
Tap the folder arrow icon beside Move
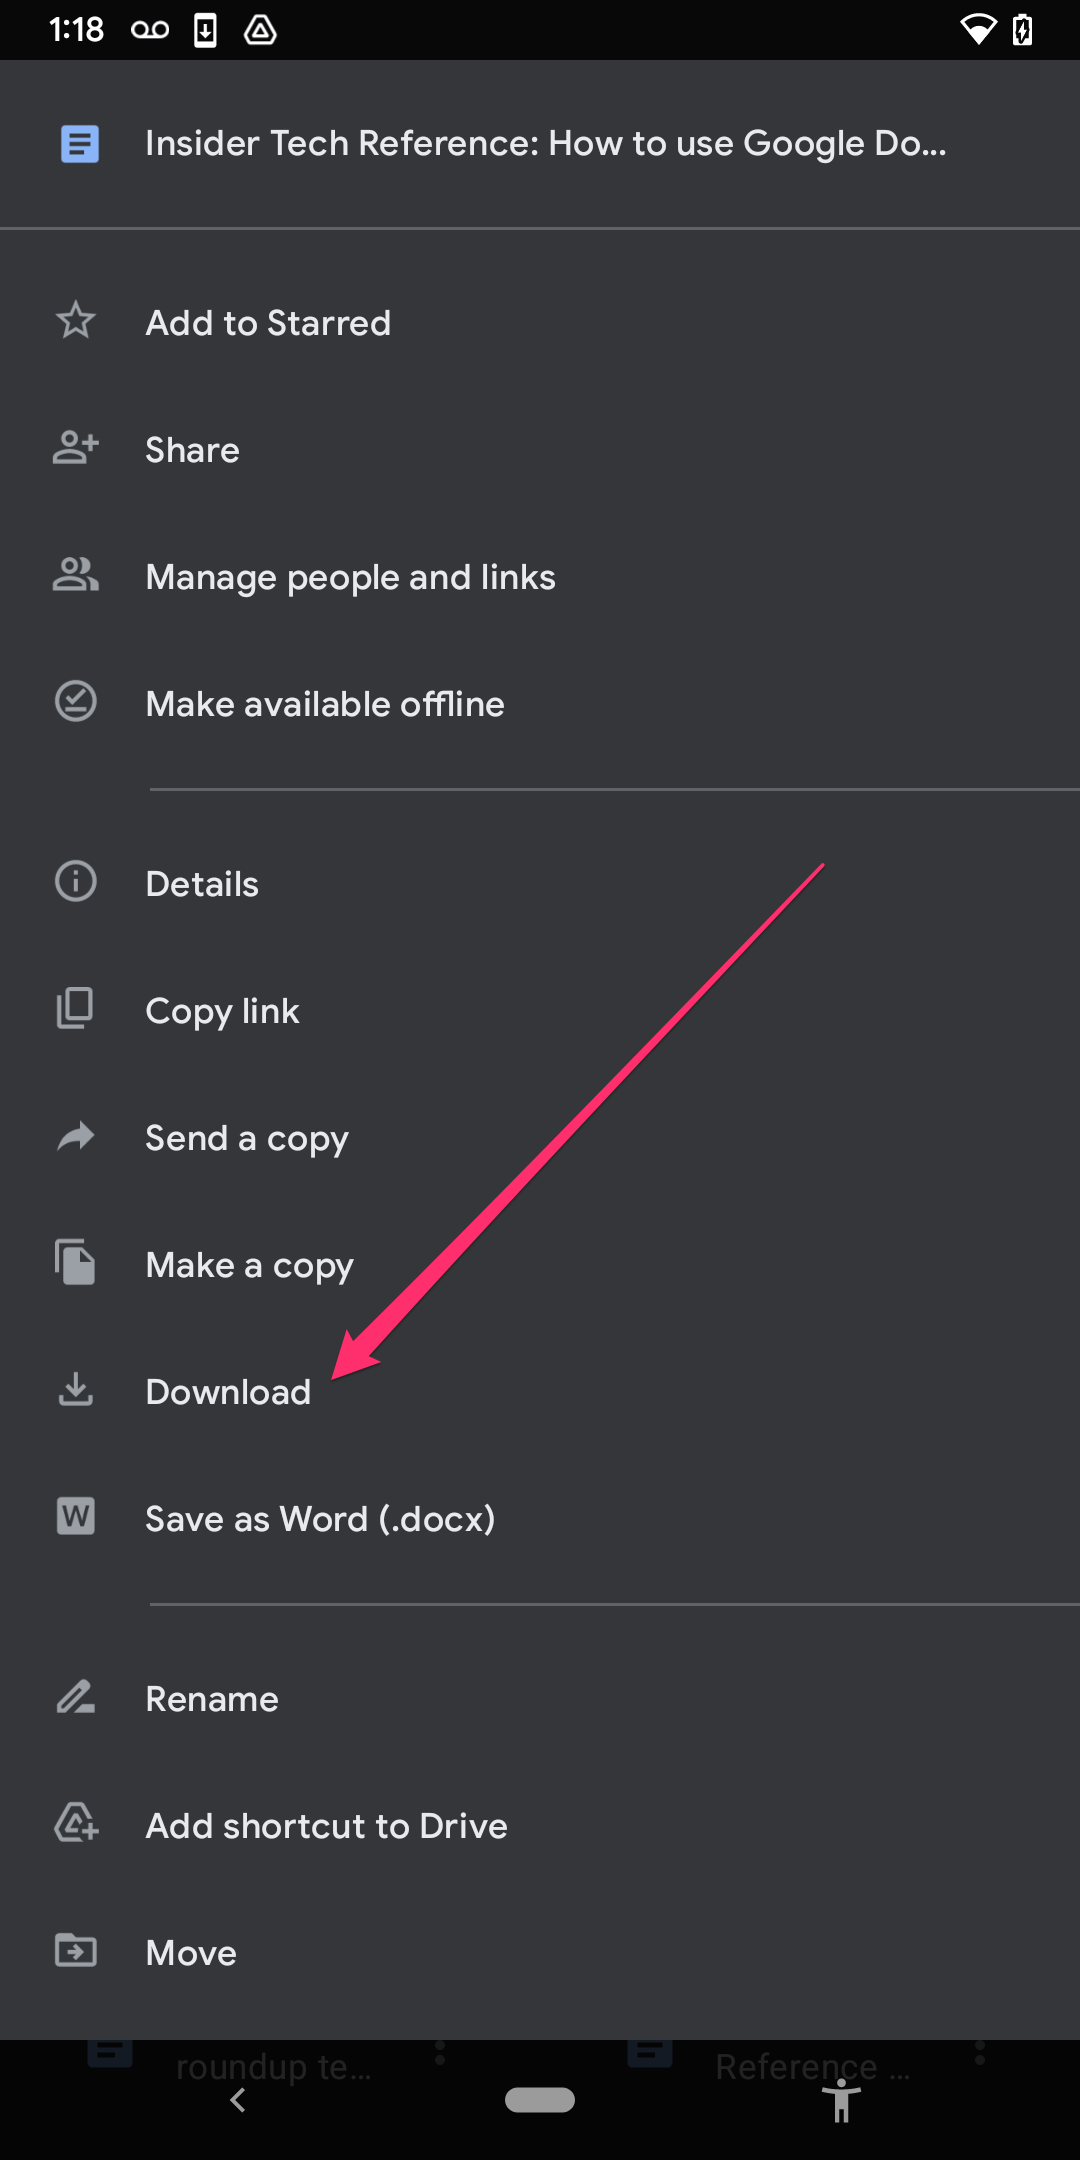click(x=76, y=1951)
